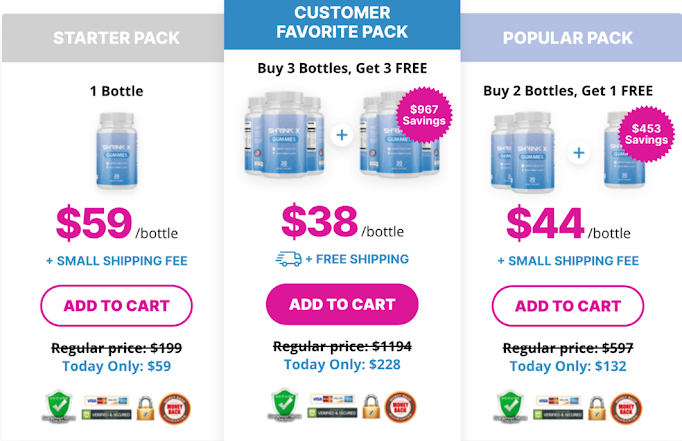Click the padlock icon in Customer Favorite Pack
The width and height of the screenshot is (682, 441).
[x=371, y=407]
